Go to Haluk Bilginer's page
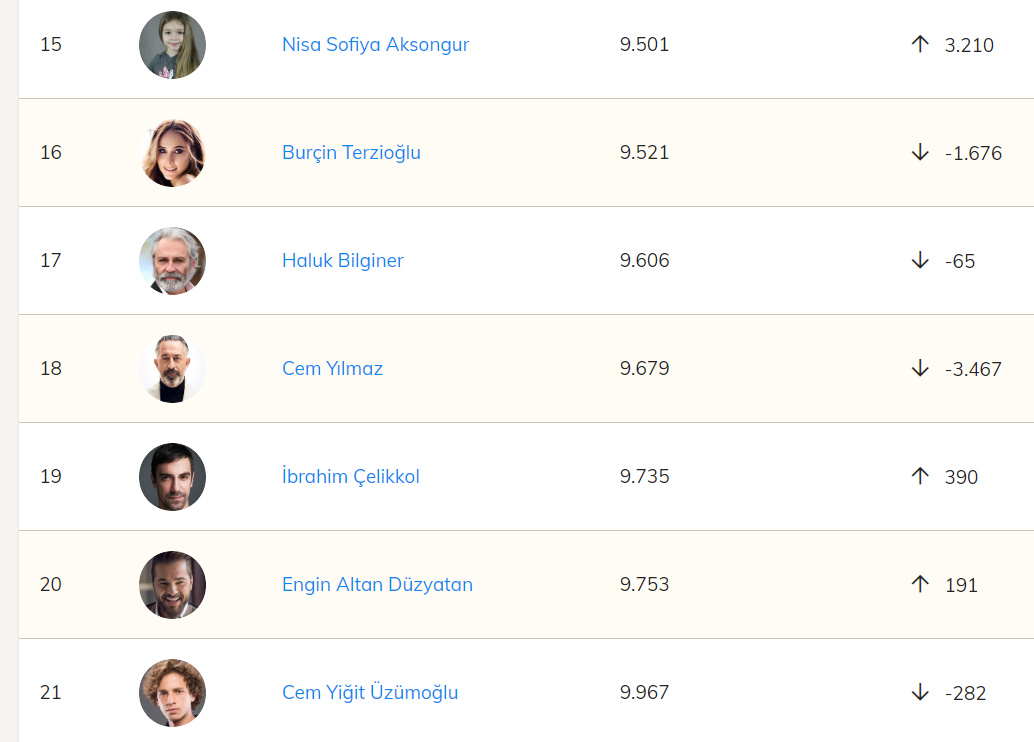Viewport: 1034px width, 742px height. click(x=342, y=261)
